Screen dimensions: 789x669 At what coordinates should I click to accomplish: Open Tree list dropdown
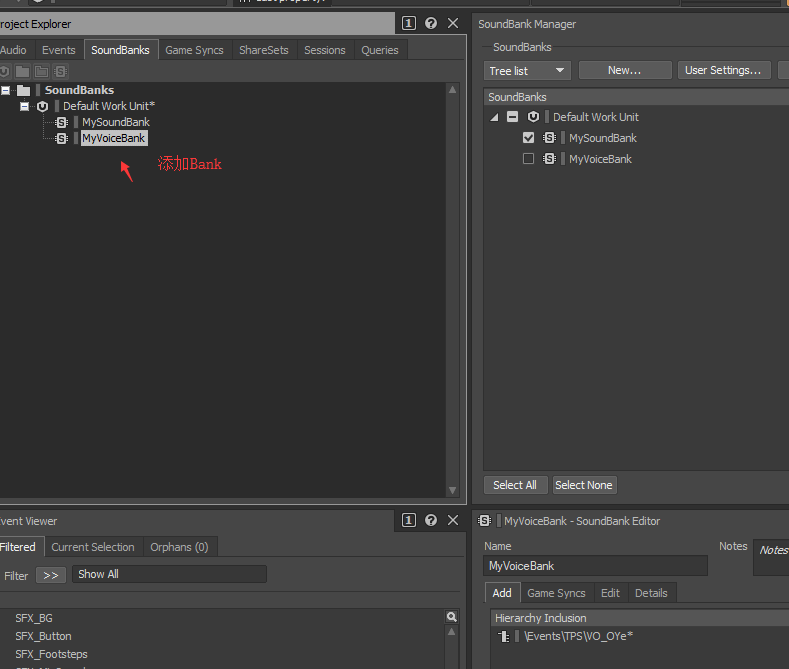coord(527,71)
